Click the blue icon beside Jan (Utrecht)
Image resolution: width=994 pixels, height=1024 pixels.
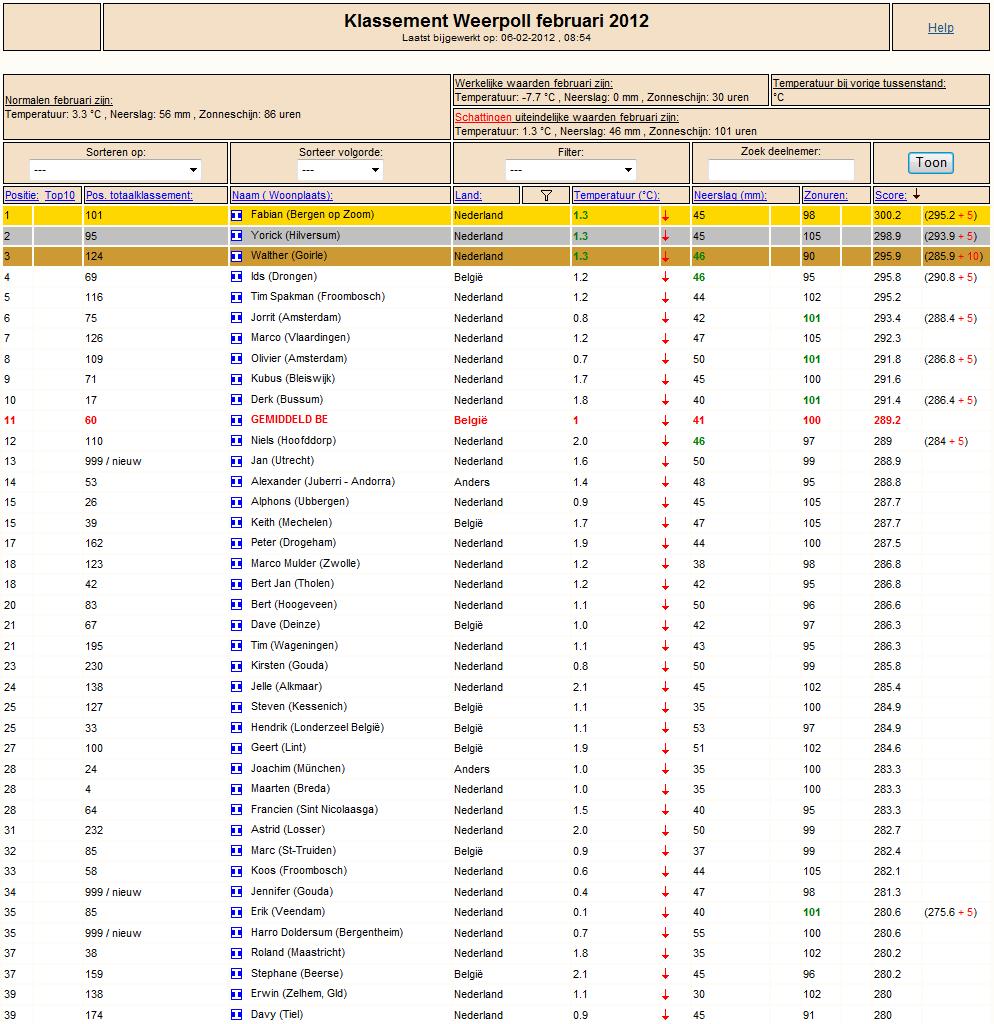(x=236, y=461)
